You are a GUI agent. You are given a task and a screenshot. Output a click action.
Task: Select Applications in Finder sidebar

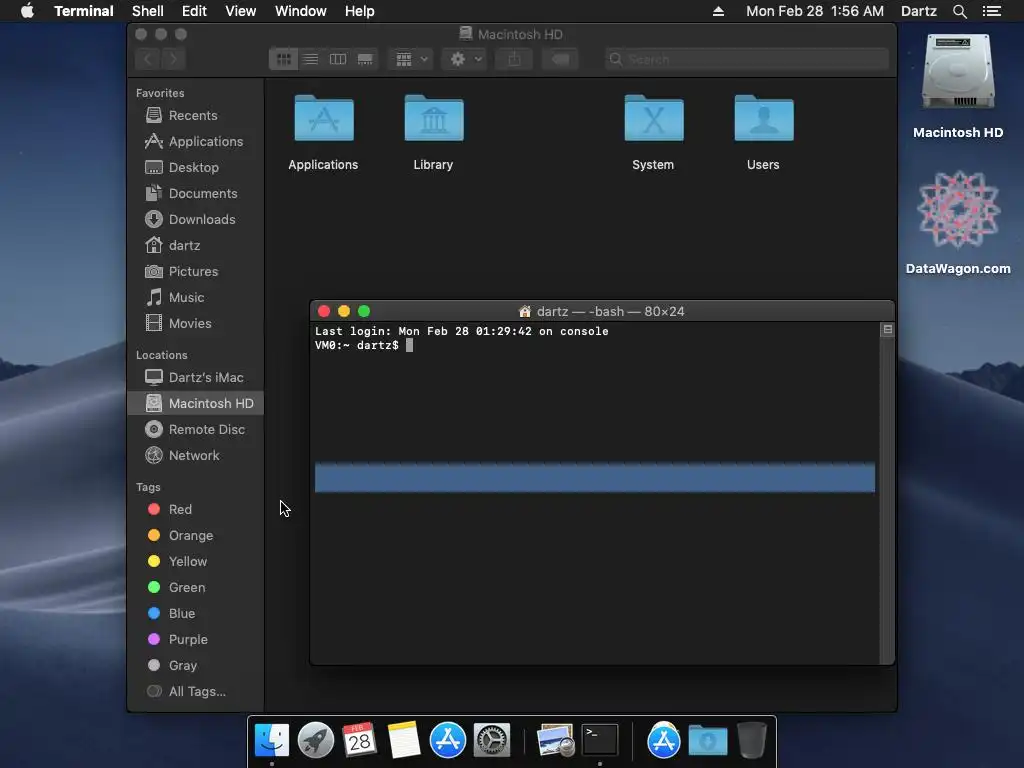tap(195, 141)
